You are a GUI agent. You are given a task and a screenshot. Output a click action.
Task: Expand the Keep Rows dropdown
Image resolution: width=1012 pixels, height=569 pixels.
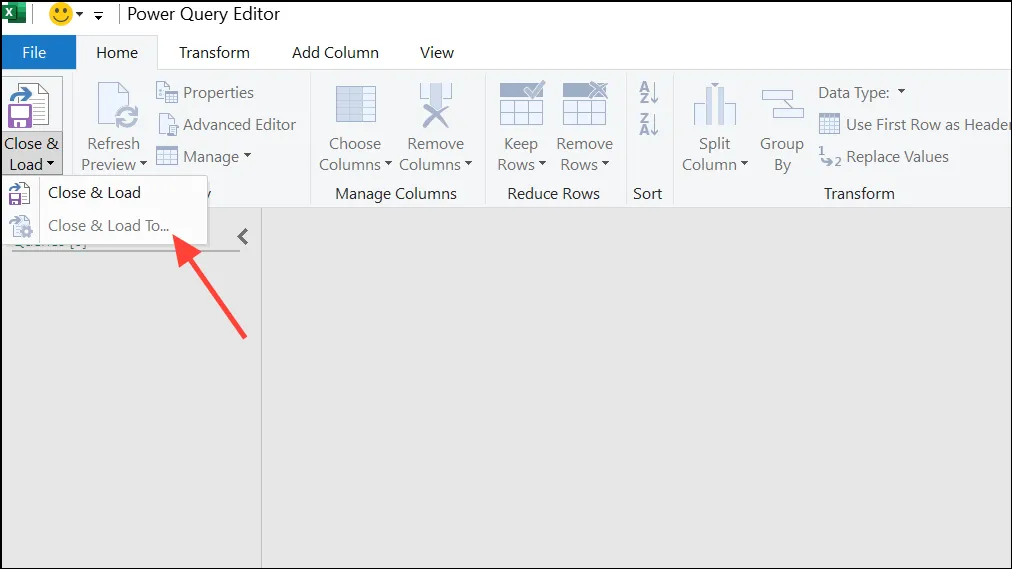(542, 164)
